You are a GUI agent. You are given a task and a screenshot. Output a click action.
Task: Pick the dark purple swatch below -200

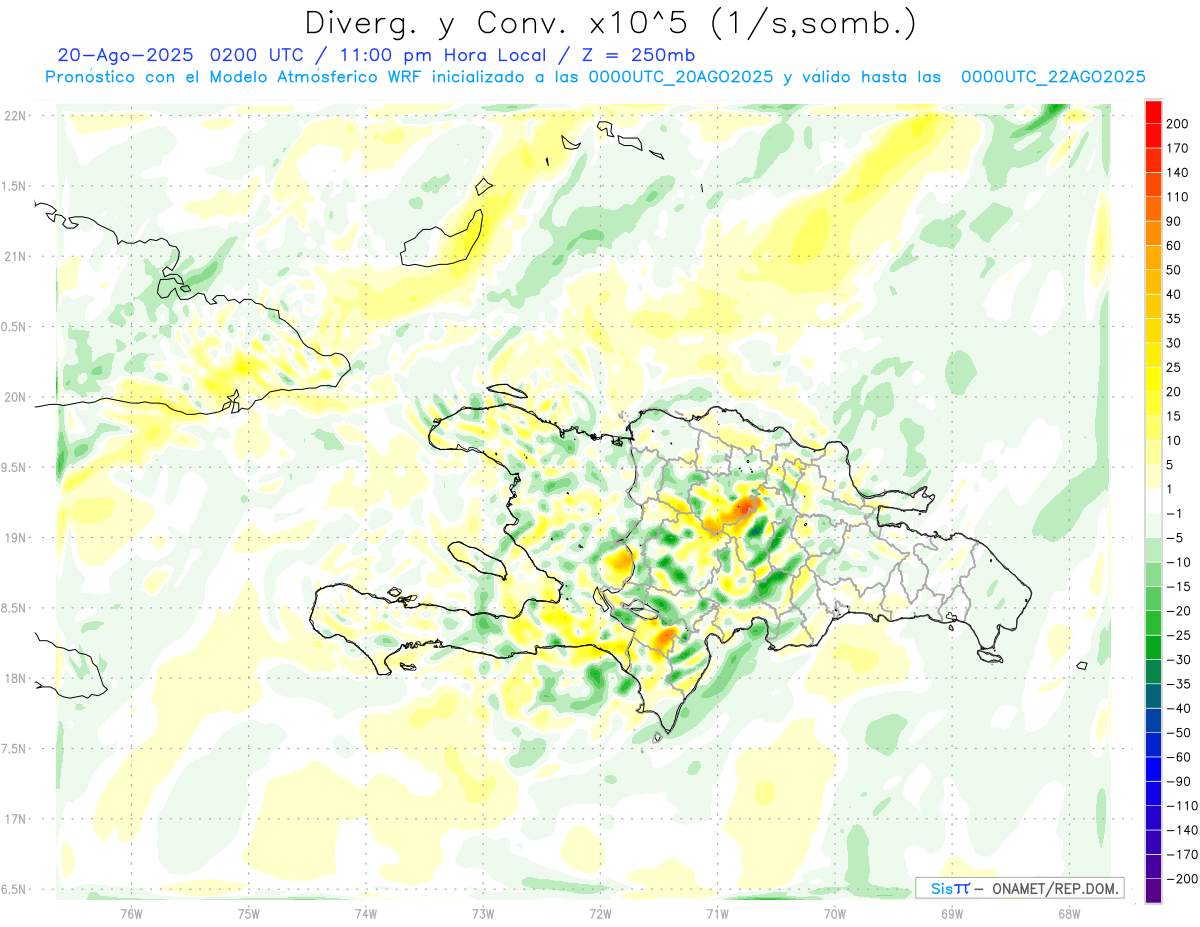tap(1153, 891)
